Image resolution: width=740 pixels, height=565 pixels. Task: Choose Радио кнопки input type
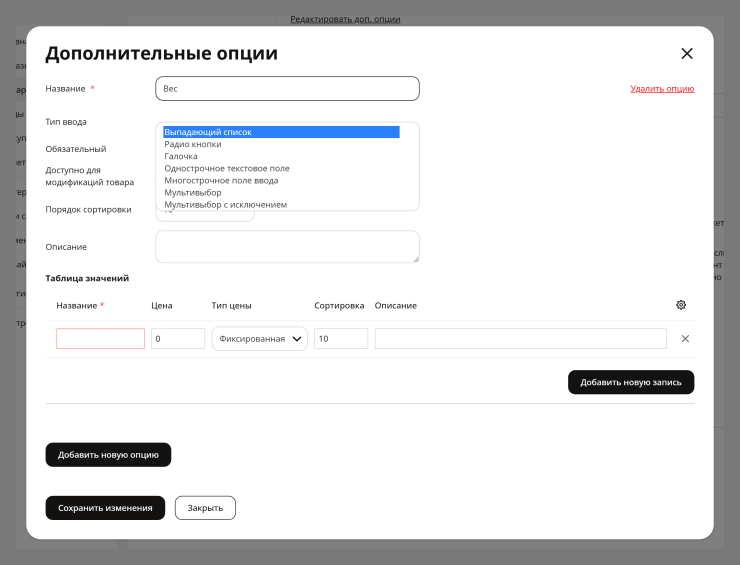point(193,144)
